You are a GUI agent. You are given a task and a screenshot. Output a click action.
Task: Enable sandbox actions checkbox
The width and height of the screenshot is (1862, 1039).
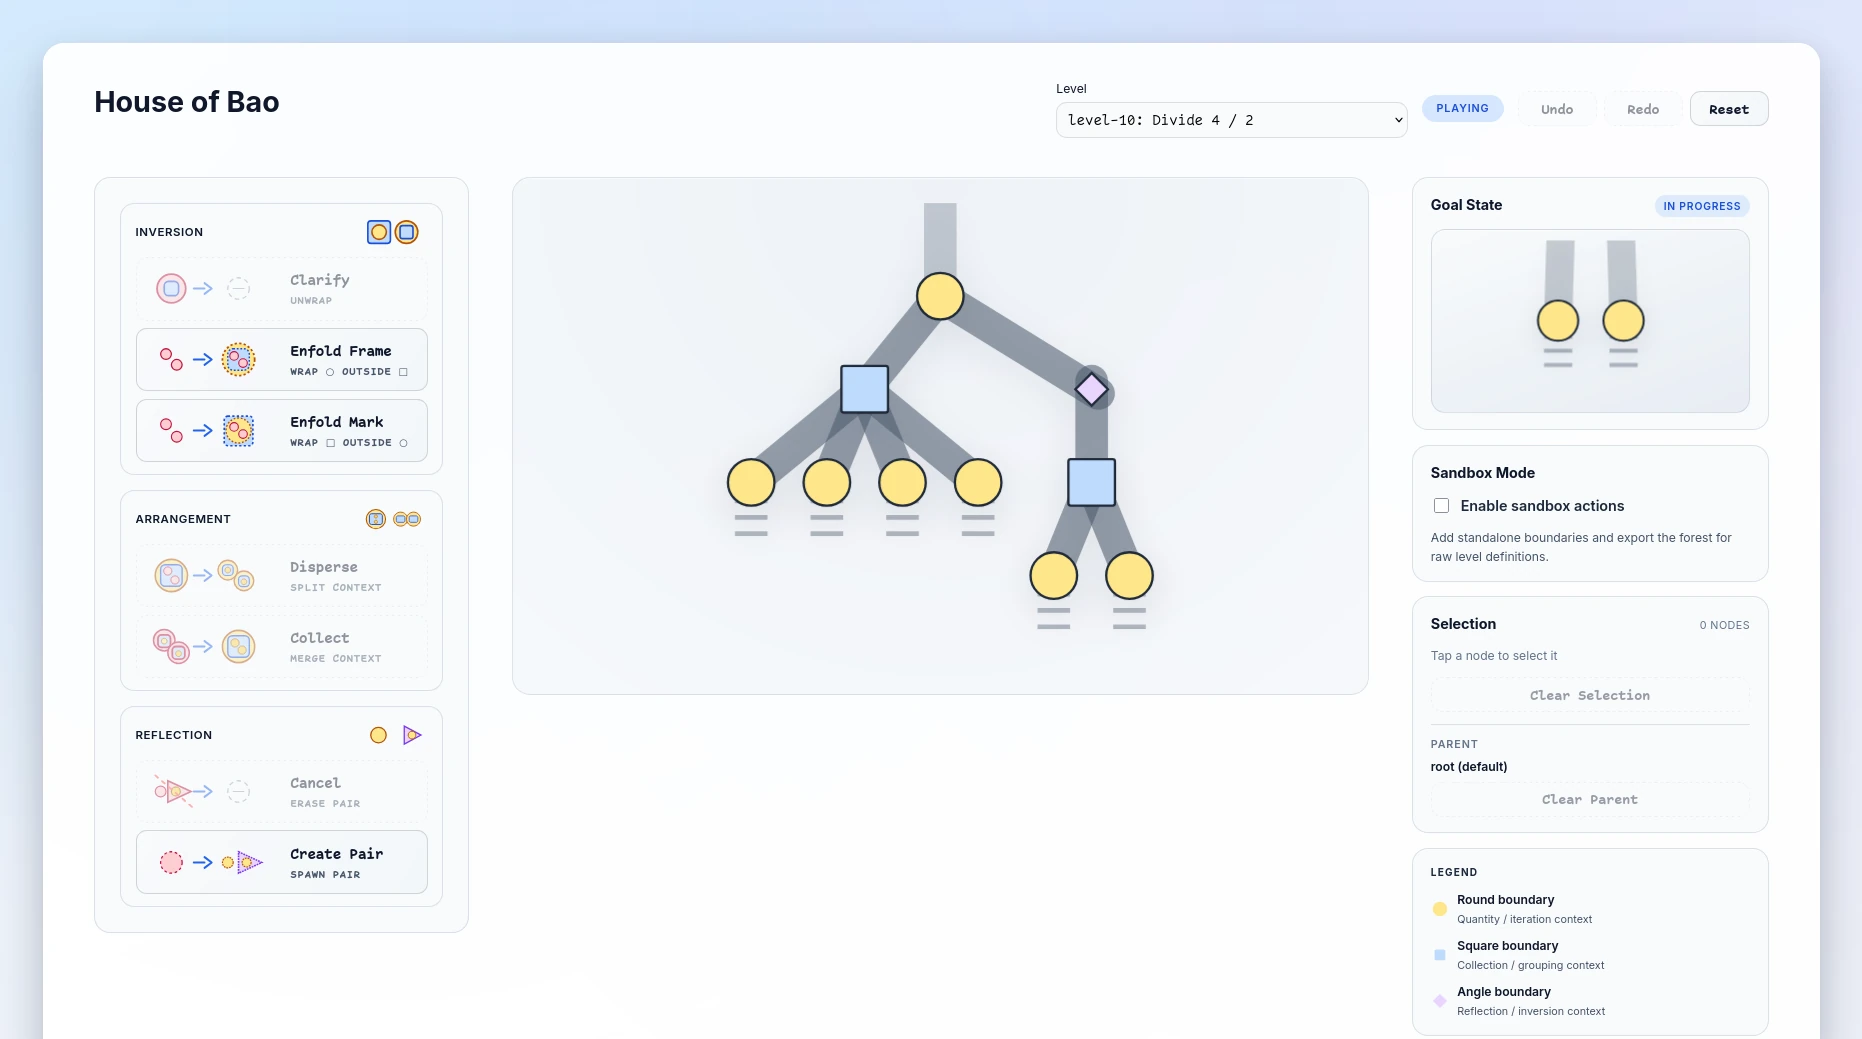(x=1441, y=506)
